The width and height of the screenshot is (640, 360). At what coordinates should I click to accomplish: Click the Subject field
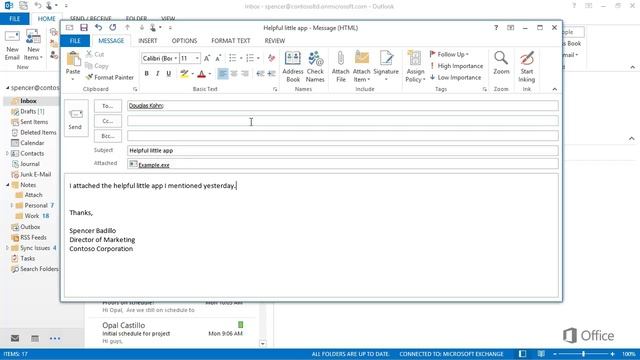pyautogui.click(x=343, y=151)
